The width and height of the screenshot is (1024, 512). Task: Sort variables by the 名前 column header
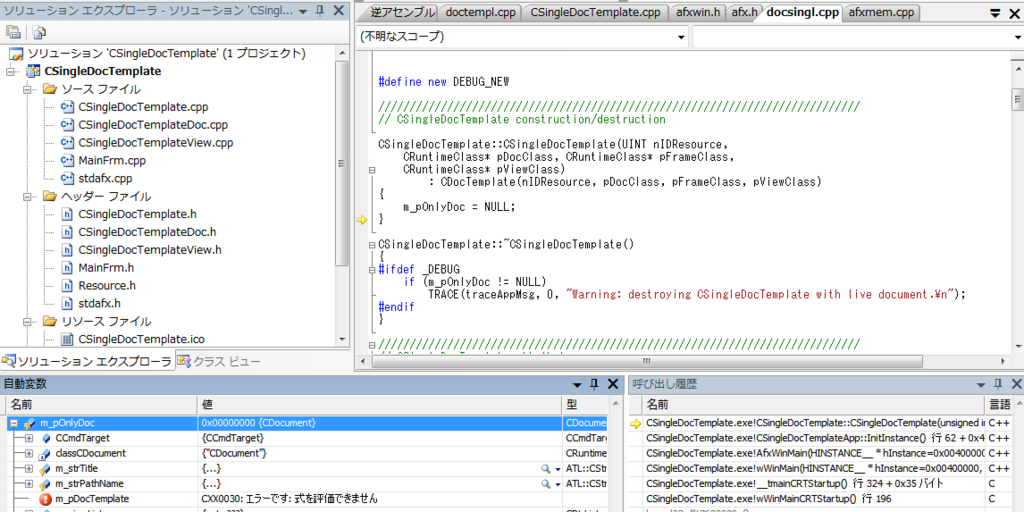pyautogui.click(x=101, y=404)
